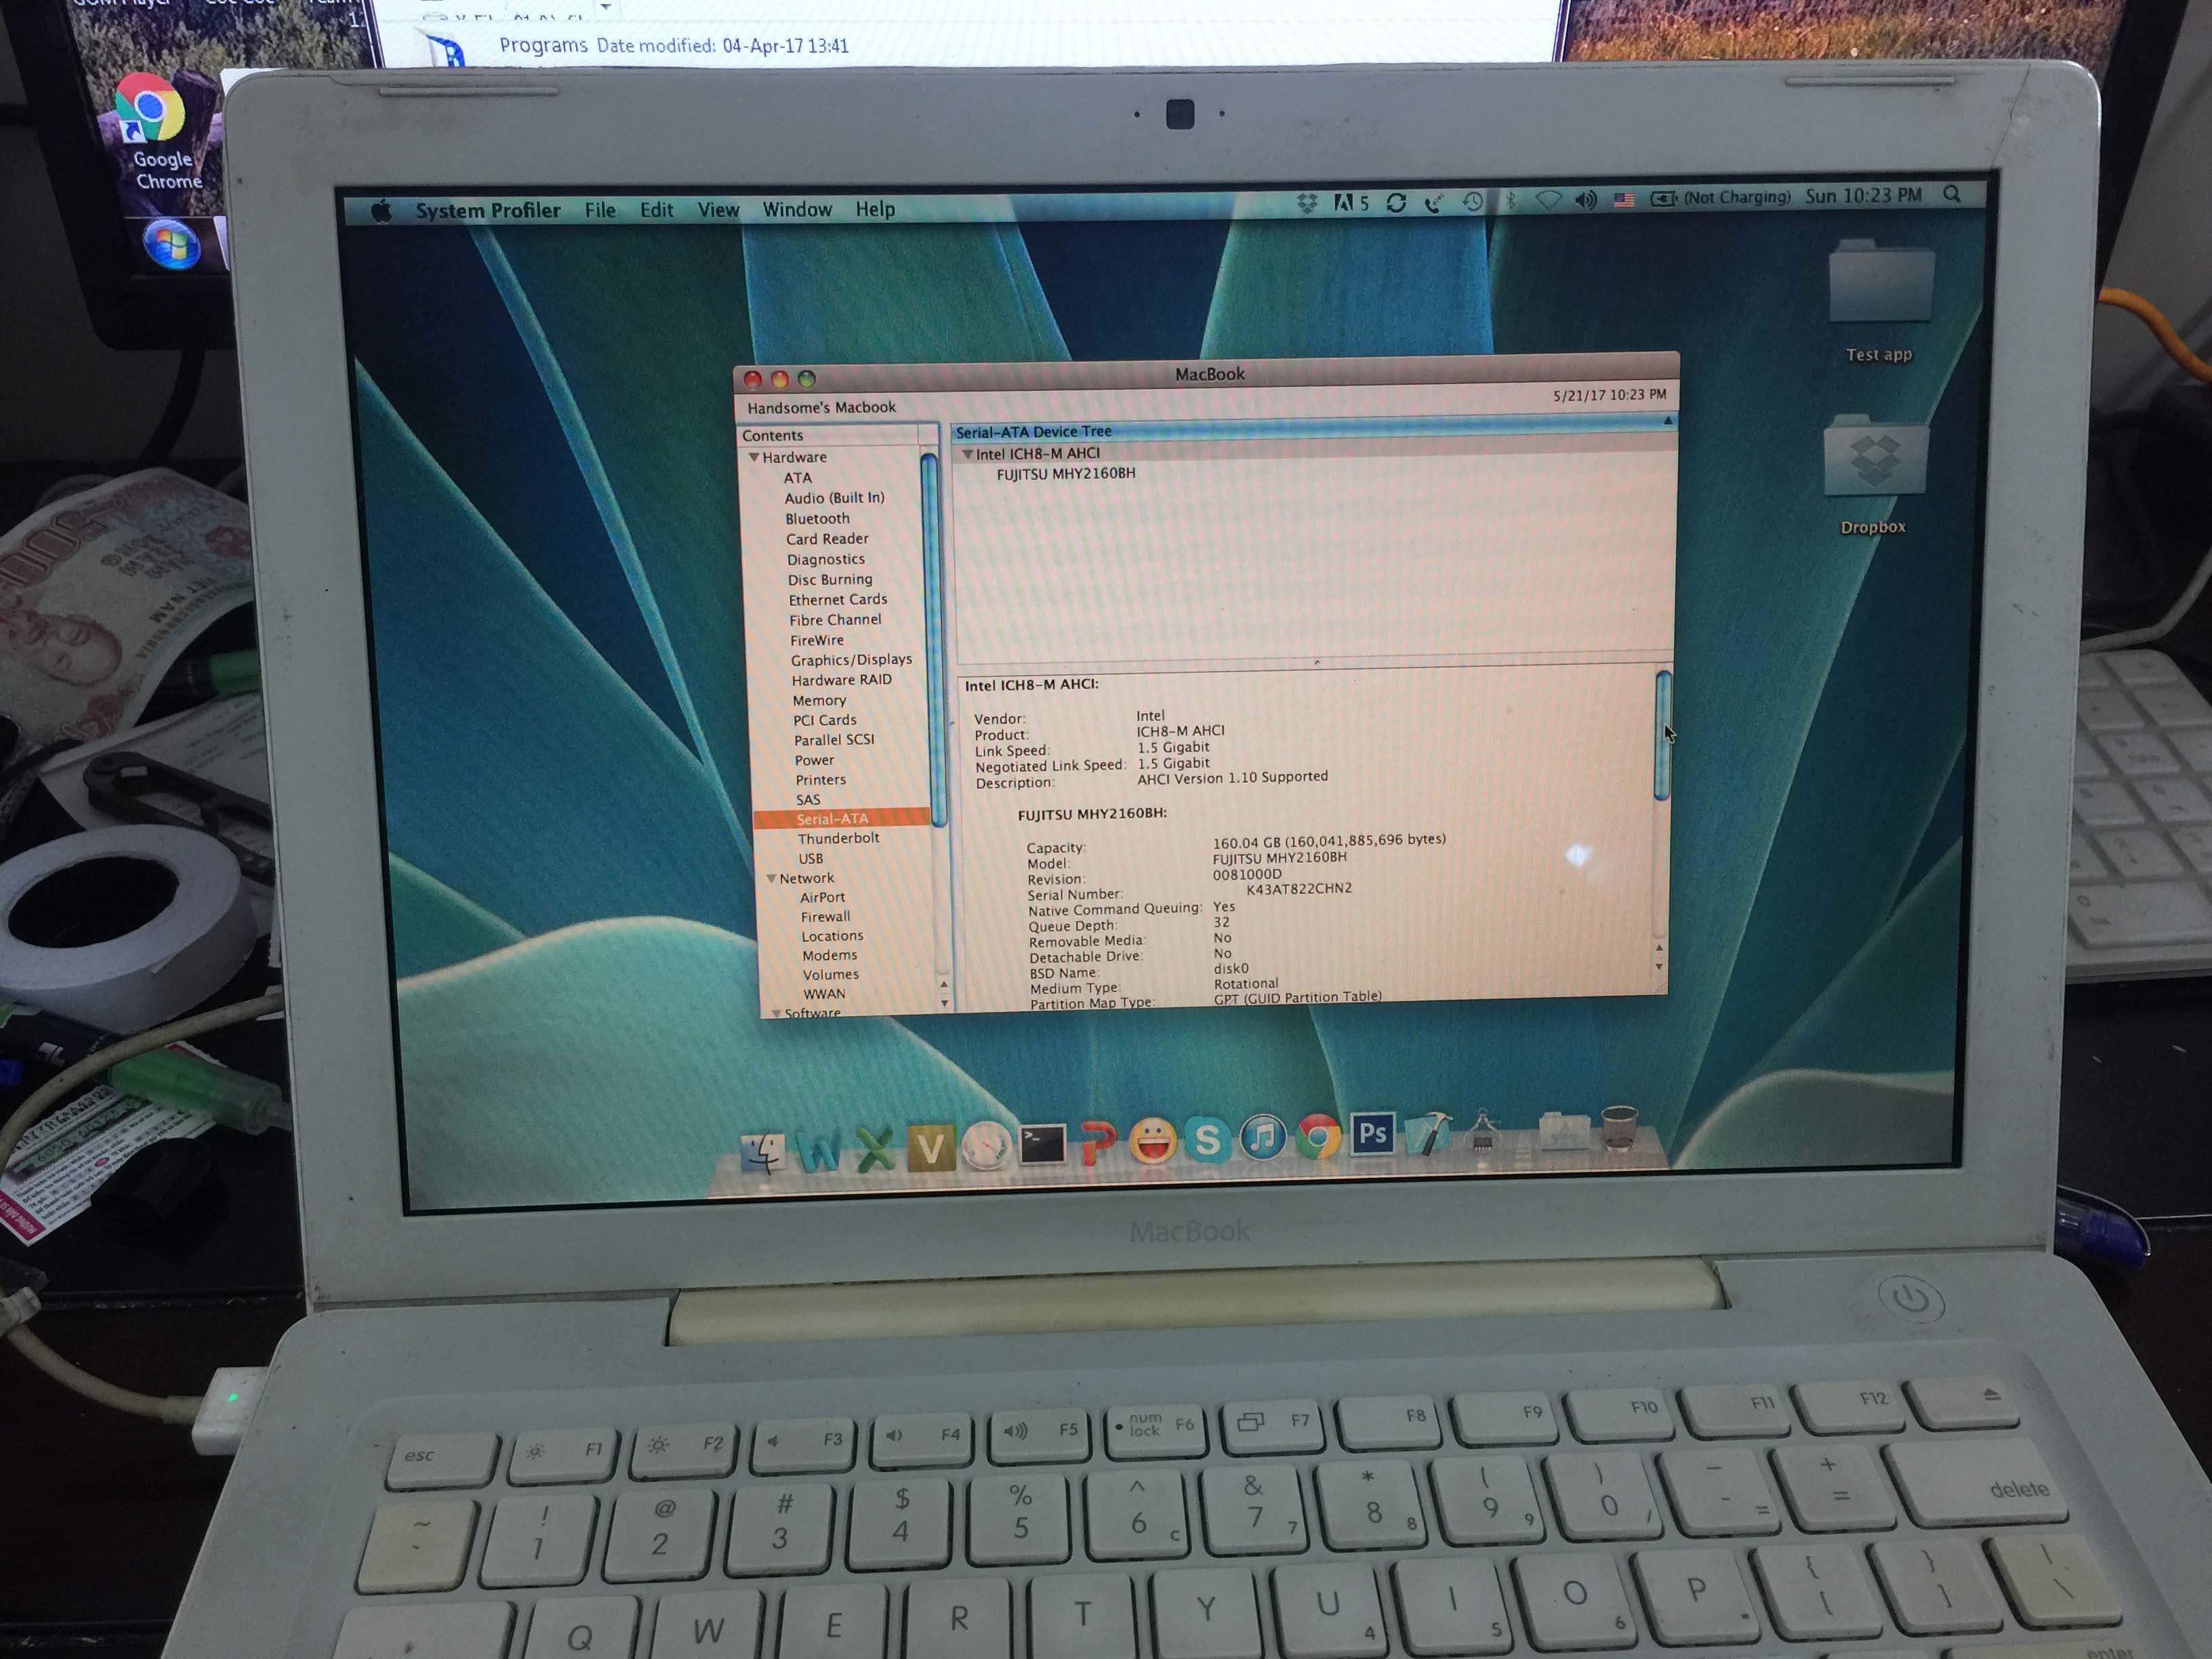Collapse the Hardware section triangle
Screen dimensions: 2212x1659
click(x=754, y=457)
